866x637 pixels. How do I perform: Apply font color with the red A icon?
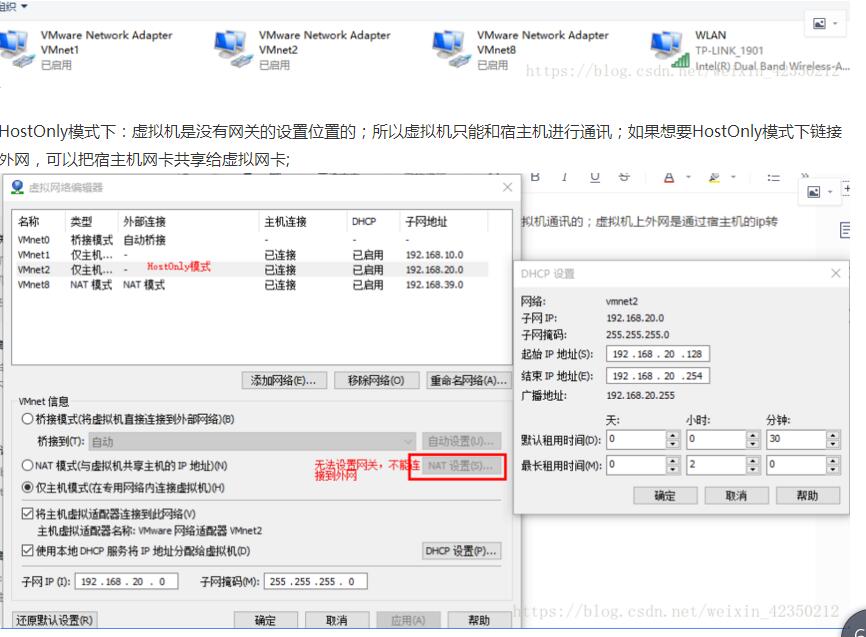click(x=669, y=177)
